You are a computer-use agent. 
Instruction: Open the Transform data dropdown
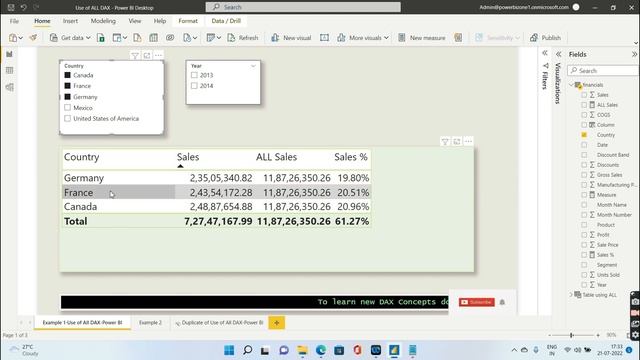(214, 38)
